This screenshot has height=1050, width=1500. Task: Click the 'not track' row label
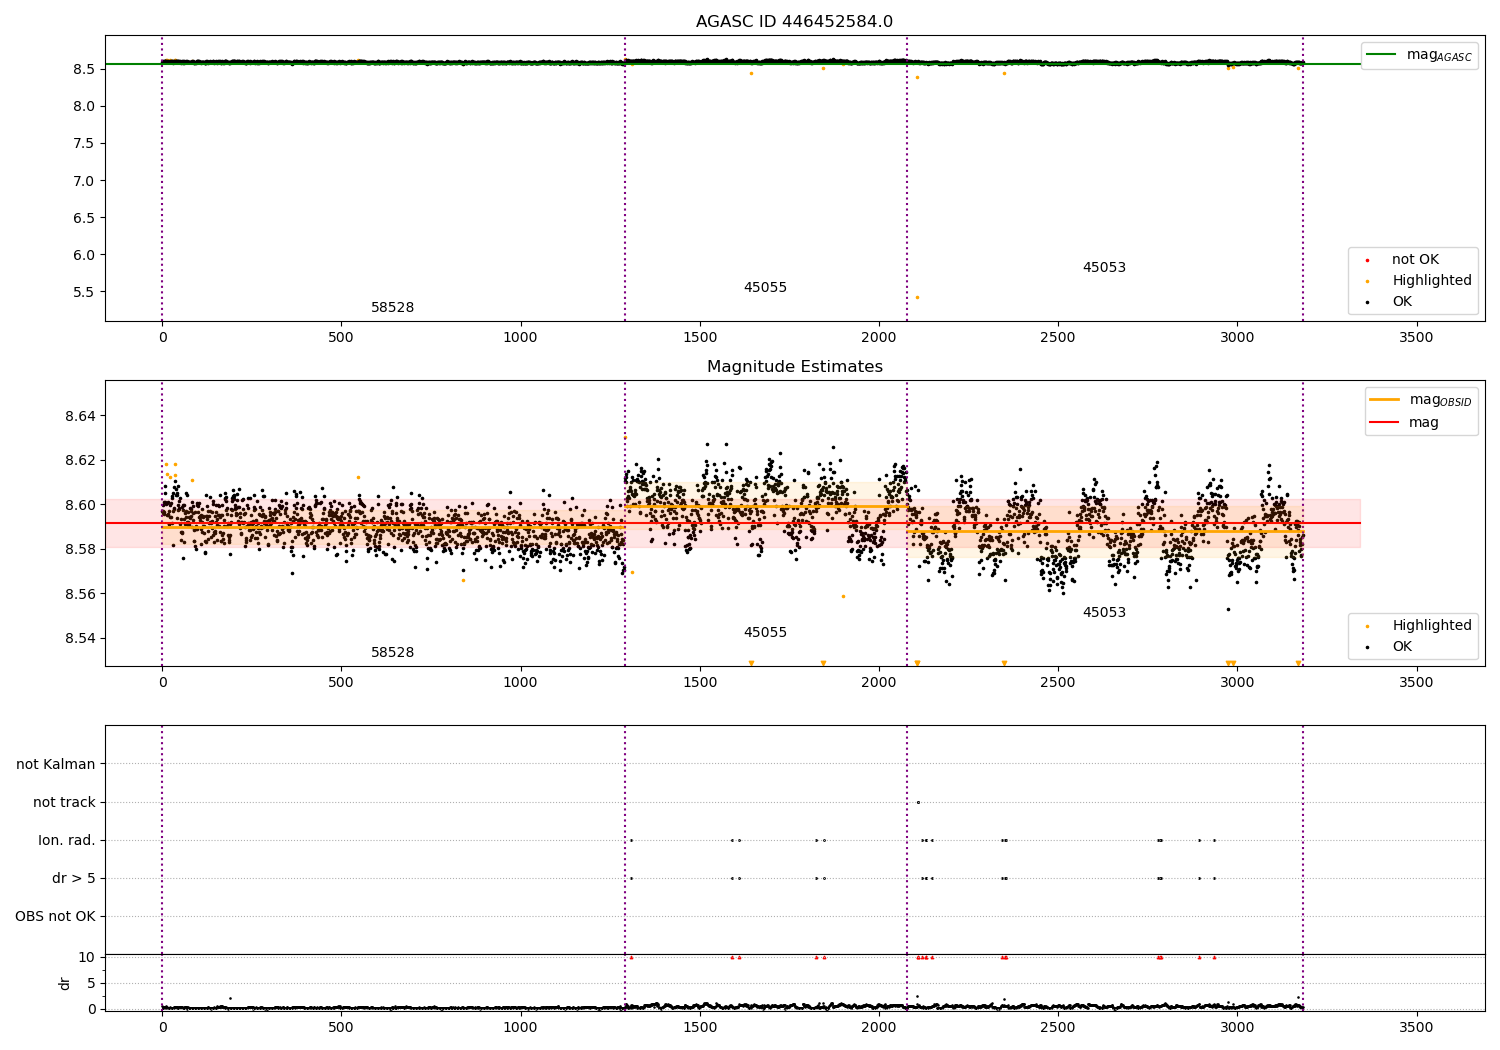click(64, 802)
